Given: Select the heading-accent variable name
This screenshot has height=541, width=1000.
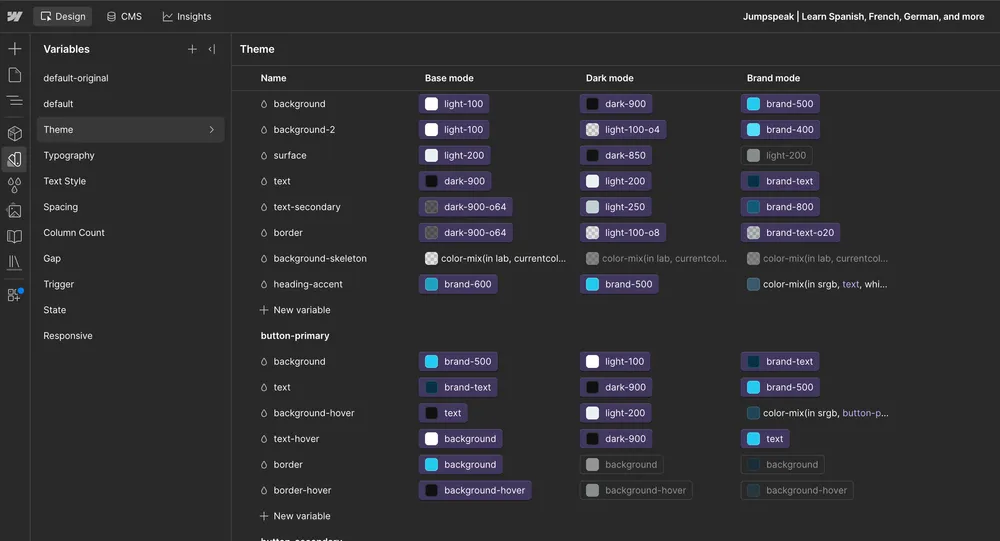Looking at the screenshot, I should [308, 285].
